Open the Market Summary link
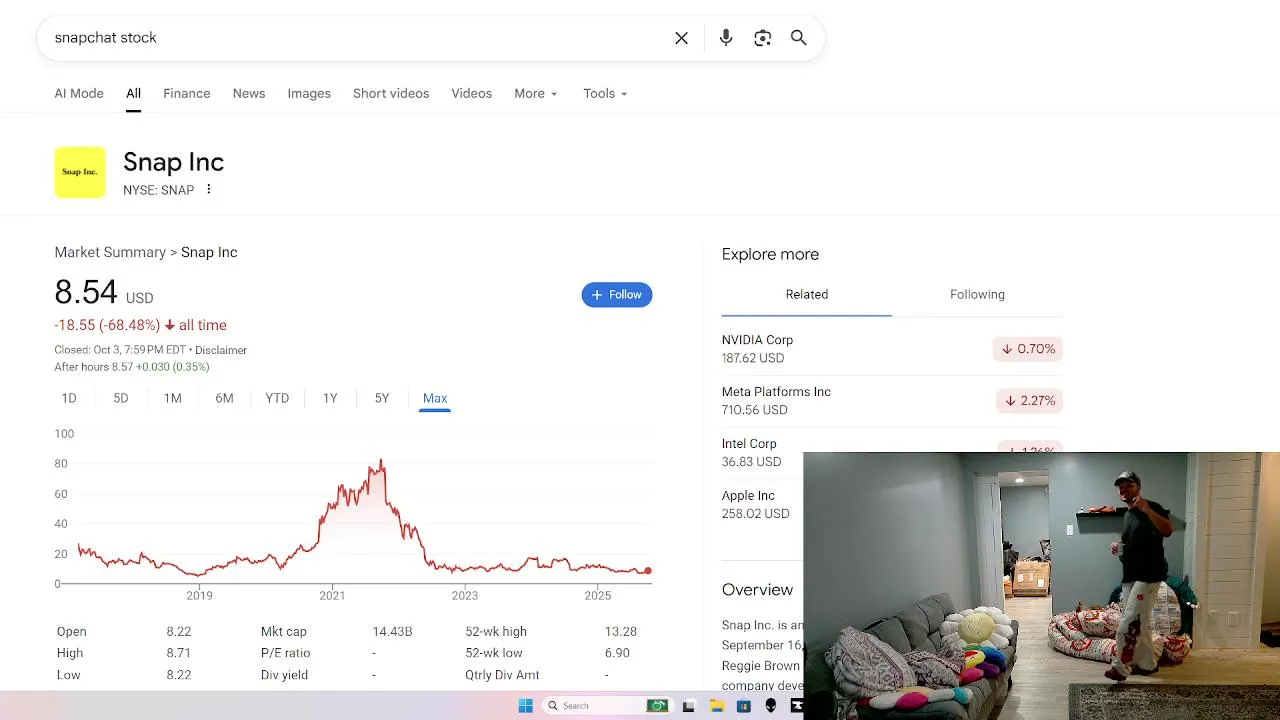 tap(110, 252)
